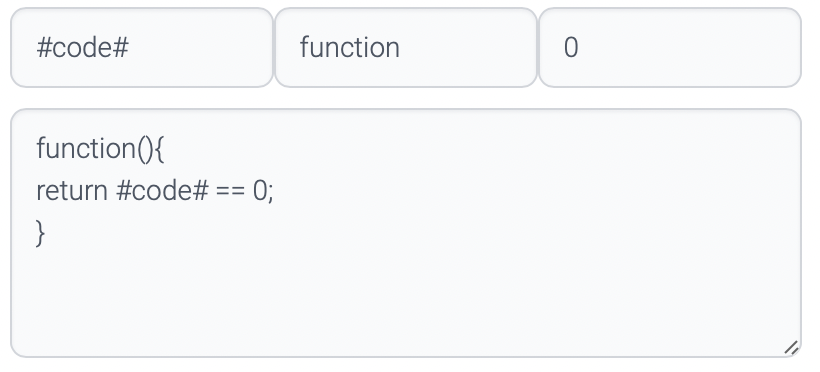The width and height of the screenshot is (820, 372).
Task: Click the "#code#" text in first field
Action: point(83,48)
